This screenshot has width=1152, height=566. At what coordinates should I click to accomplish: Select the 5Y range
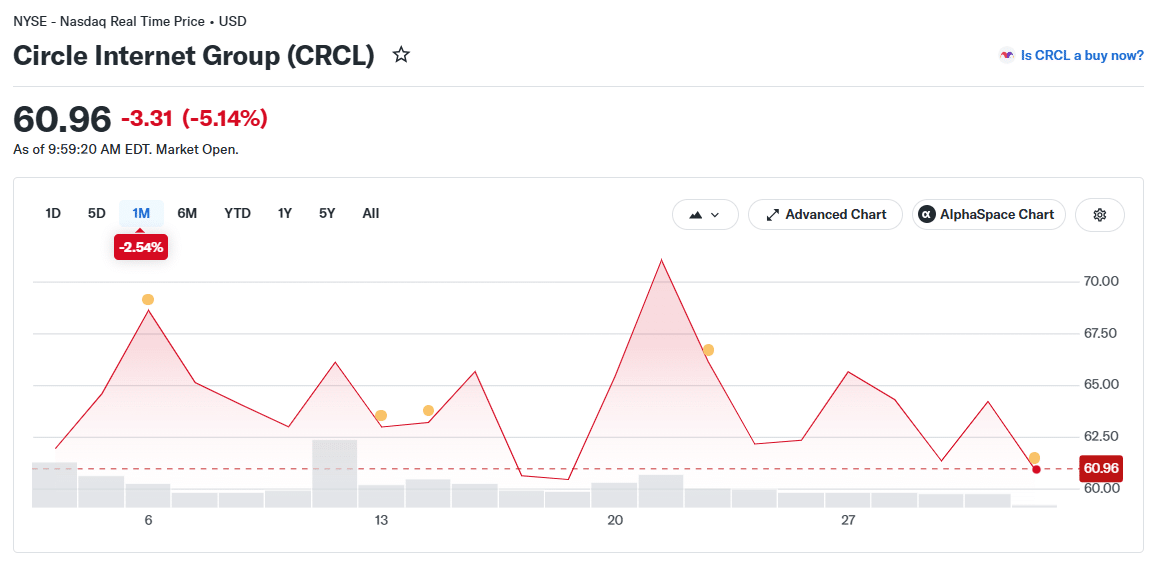click(x=327, y=214)
